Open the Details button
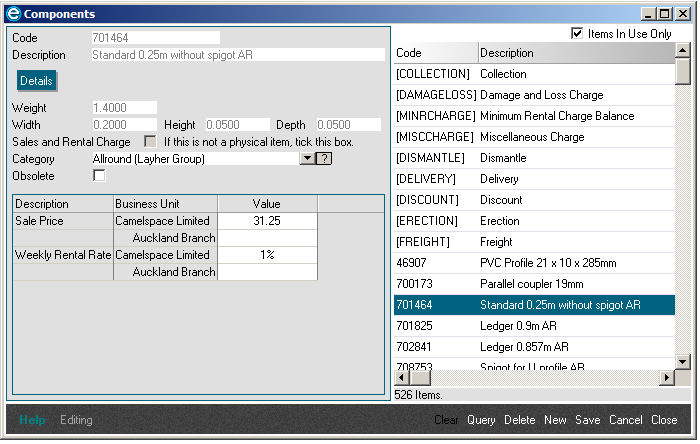Image resolution: width=700 pixels, height=444 pixels. click(36, 80)
